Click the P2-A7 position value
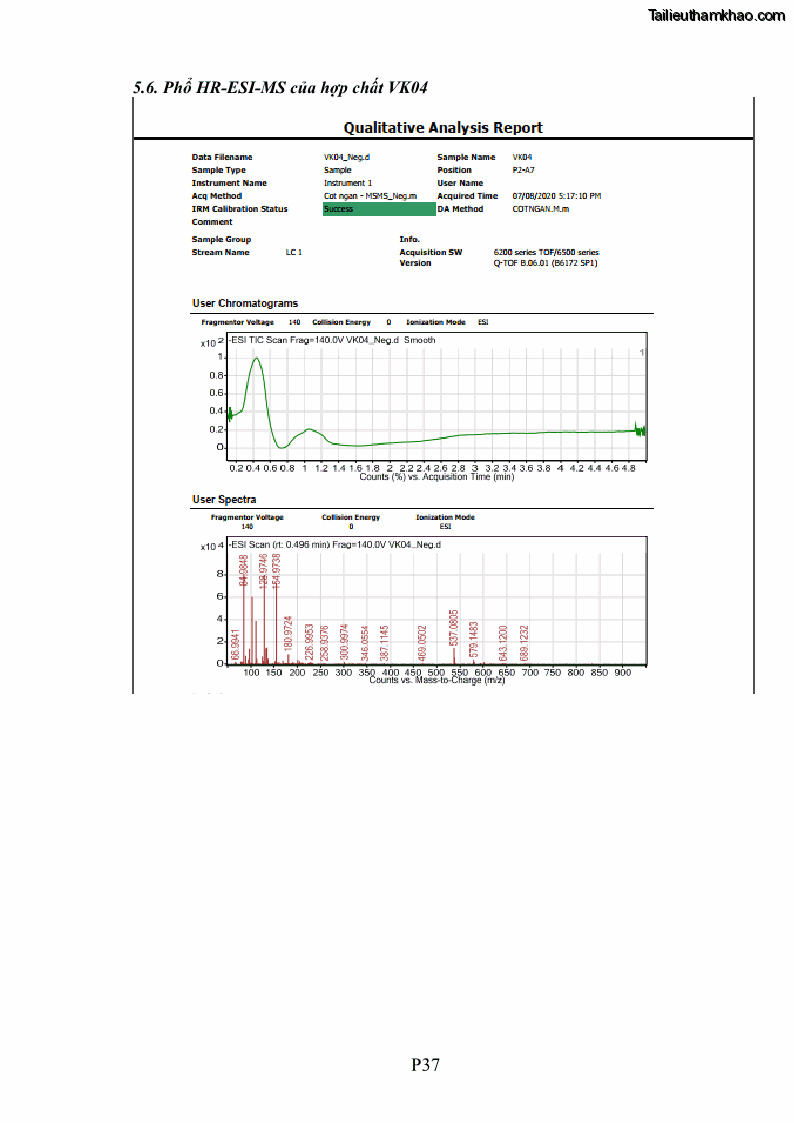Screen dimensions: 794x1123 click(x=525, y=170)
